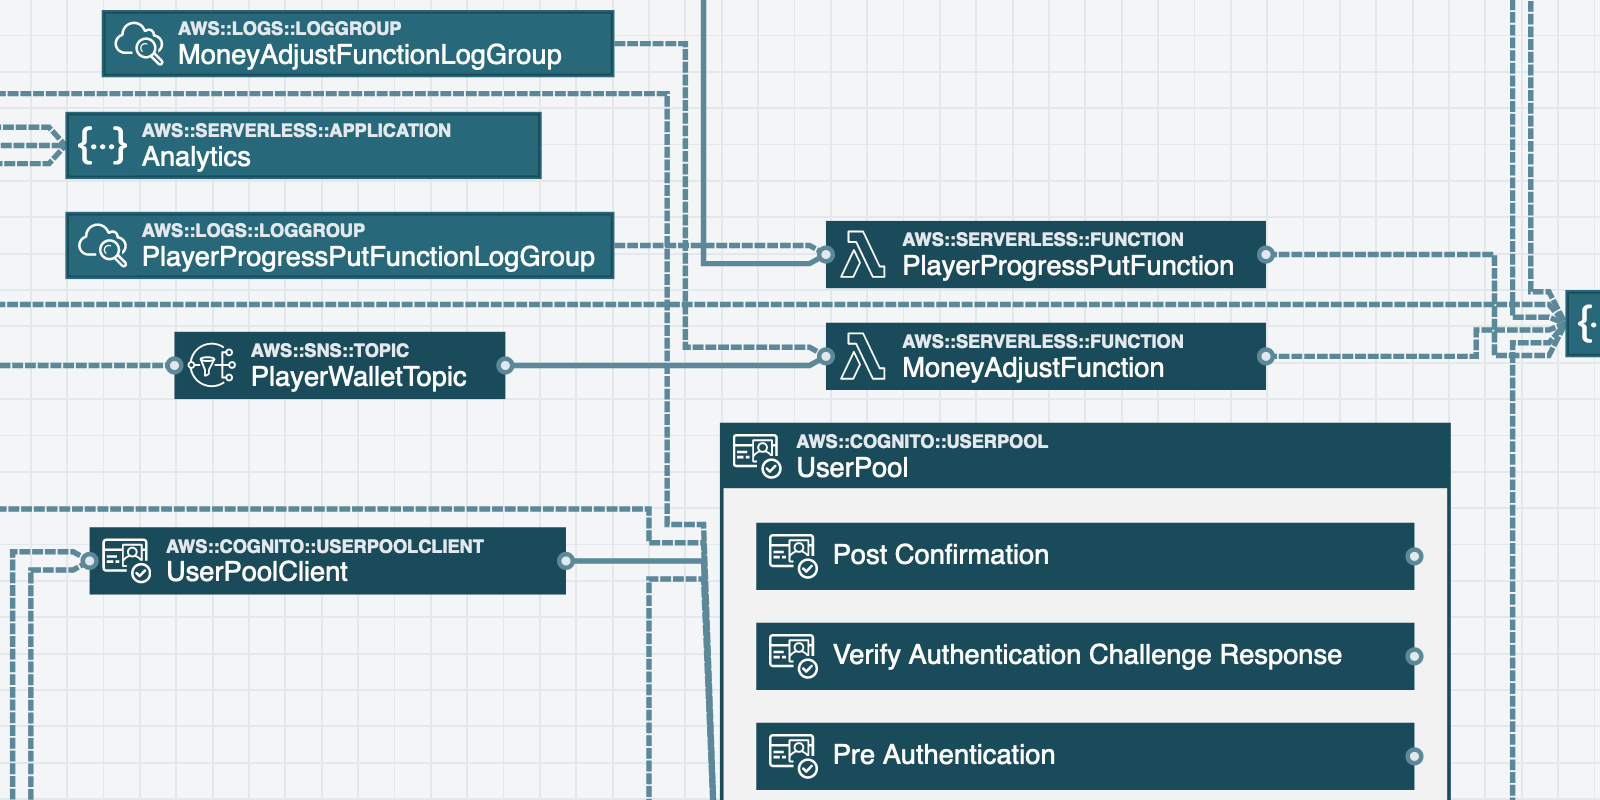
Task: Click Verify Authentication Challenge Response output port
Action: pos(1414,656)
